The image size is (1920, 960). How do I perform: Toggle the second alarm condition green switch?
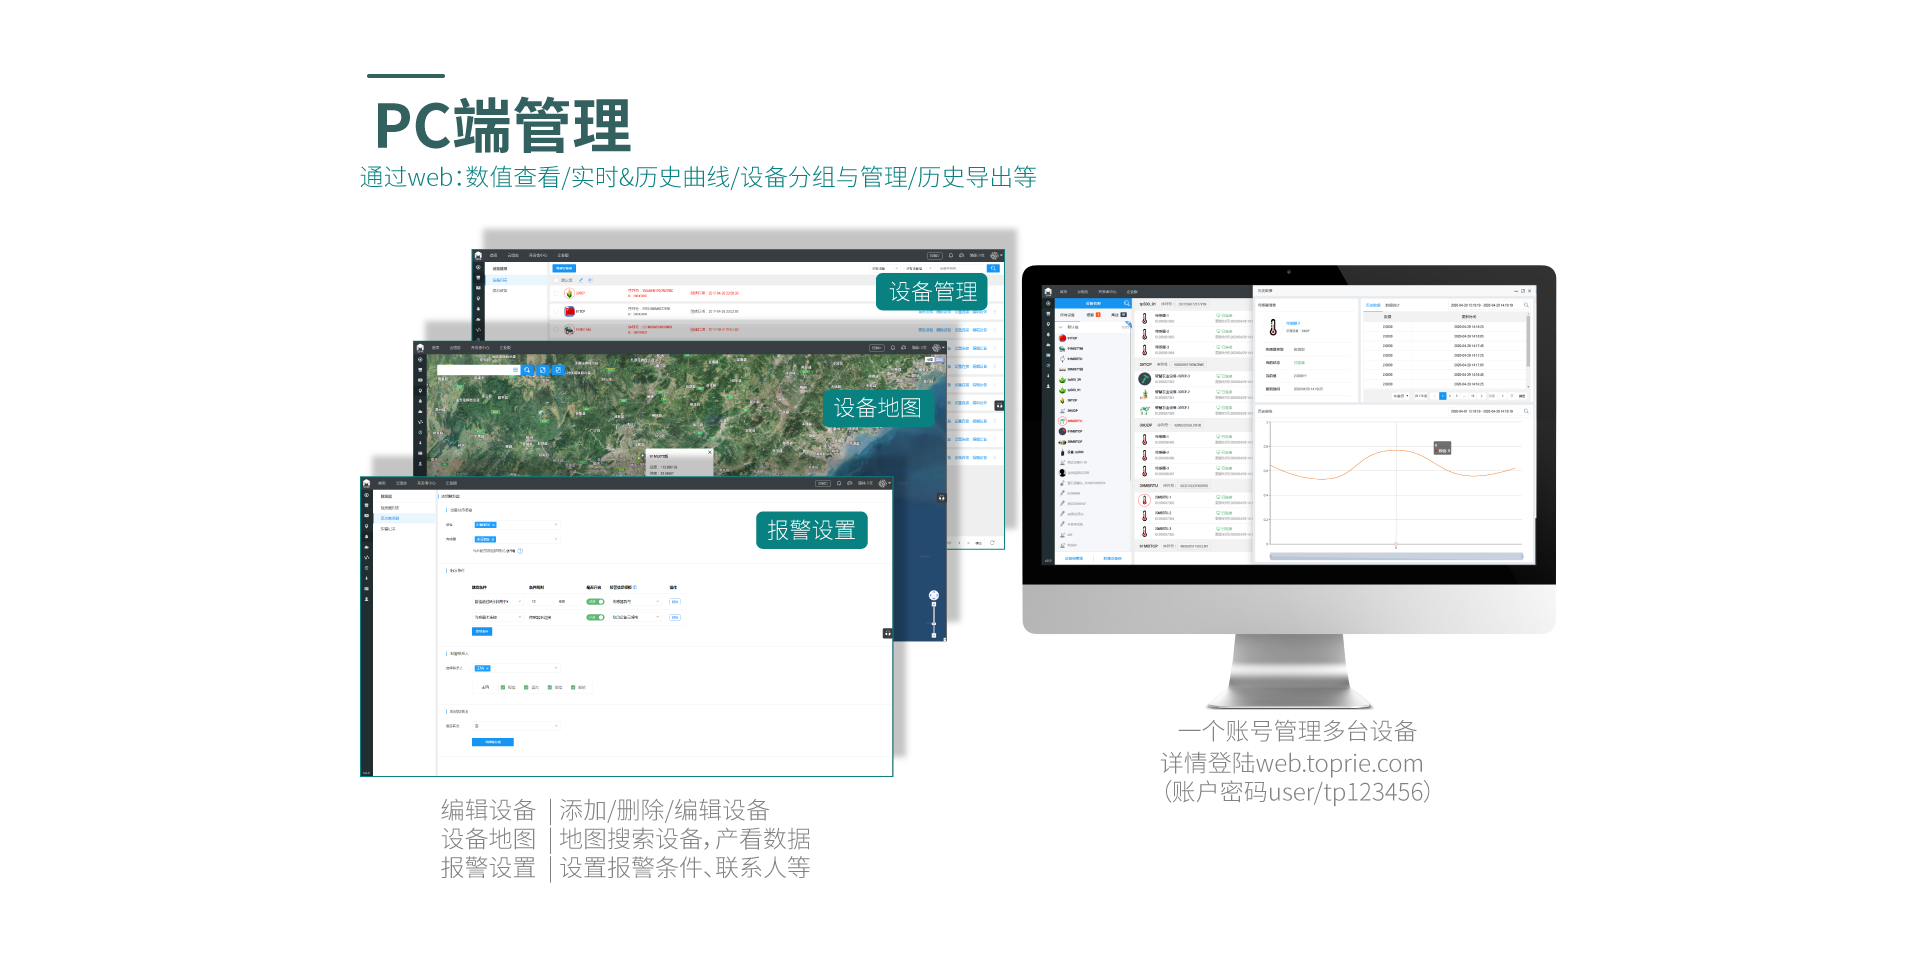pyautogui.click(x=595, y=618)
